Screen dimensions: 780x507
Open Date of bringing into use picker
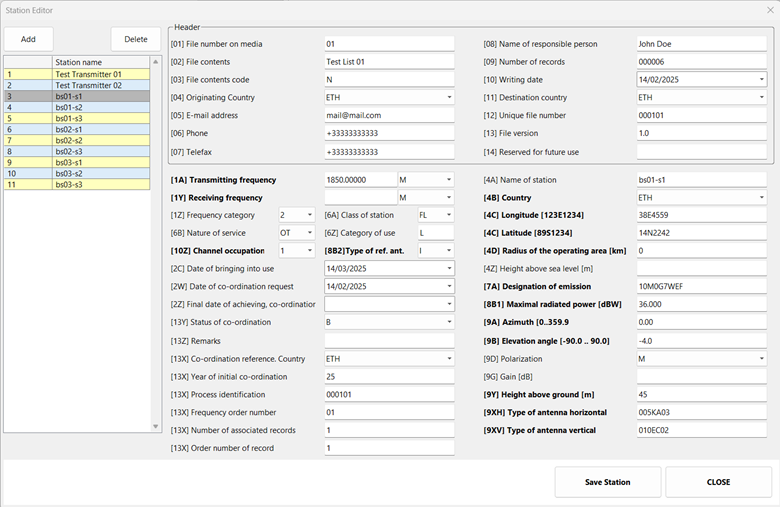click(449, 268)
